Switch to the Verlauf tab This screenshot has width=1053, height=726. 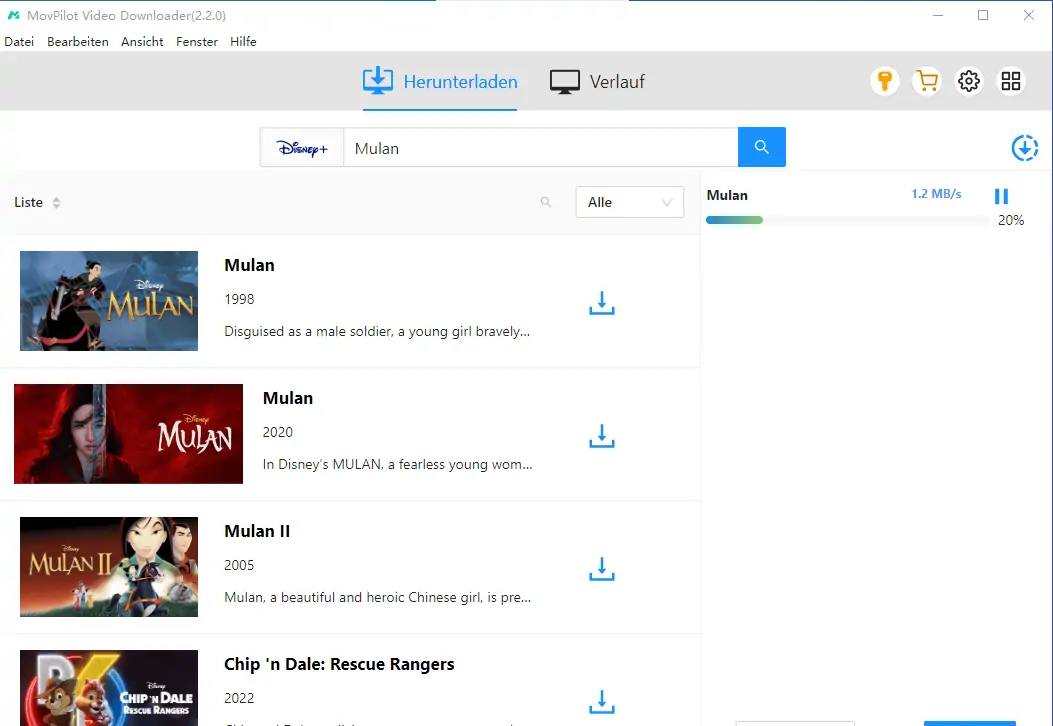click(x=597, y=82)
